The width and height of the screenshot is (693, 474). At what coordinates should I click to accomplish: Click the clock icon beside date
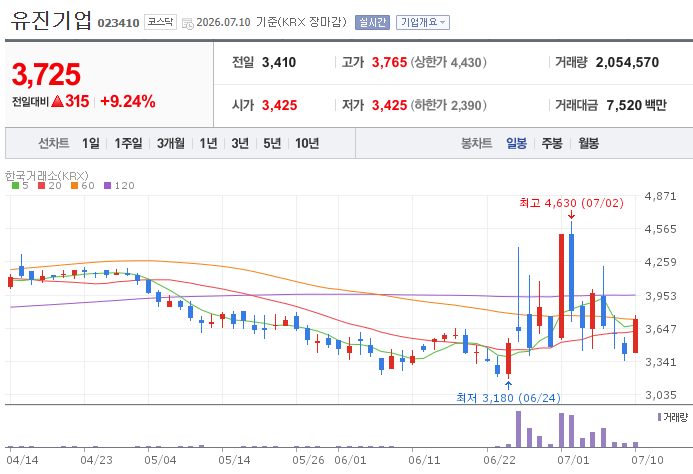(x=187, y=23)
